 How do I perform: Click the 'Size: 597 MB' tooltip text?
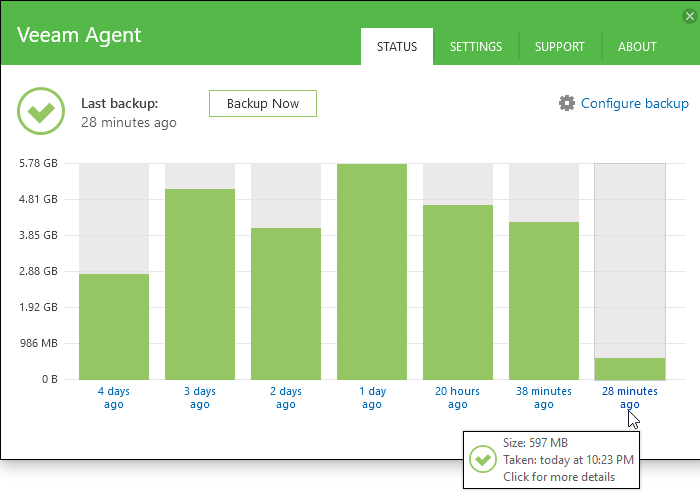click(535, 443)
